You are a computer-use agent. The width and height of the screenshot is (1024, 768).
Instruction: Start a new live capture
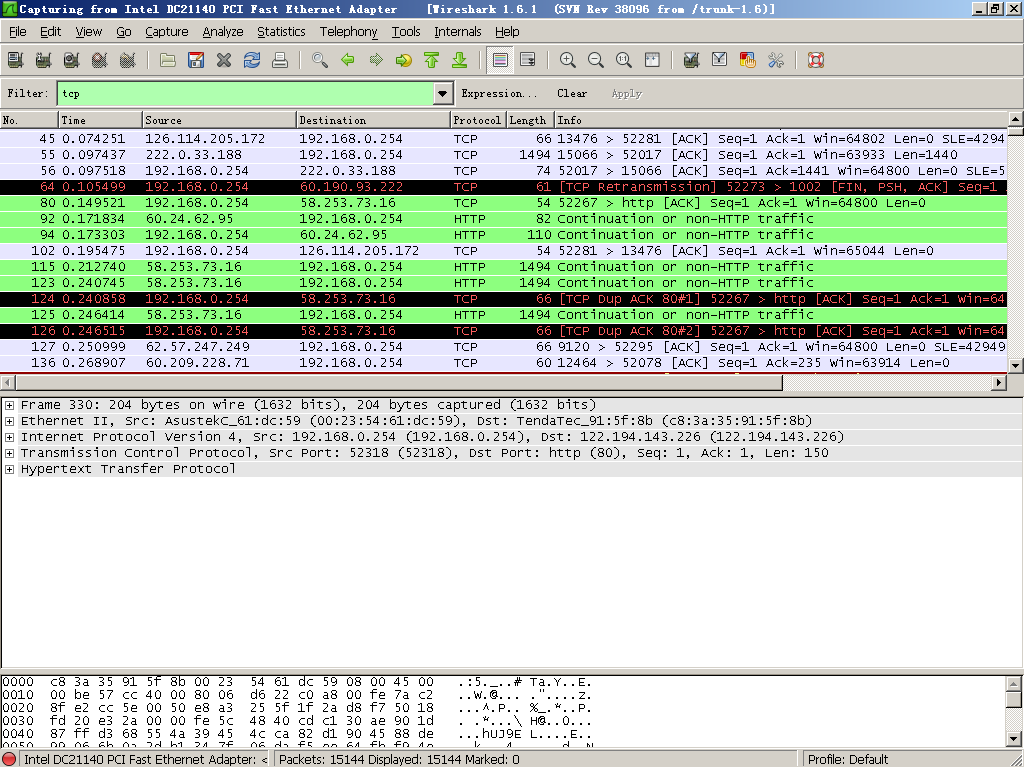pos(71,60)
